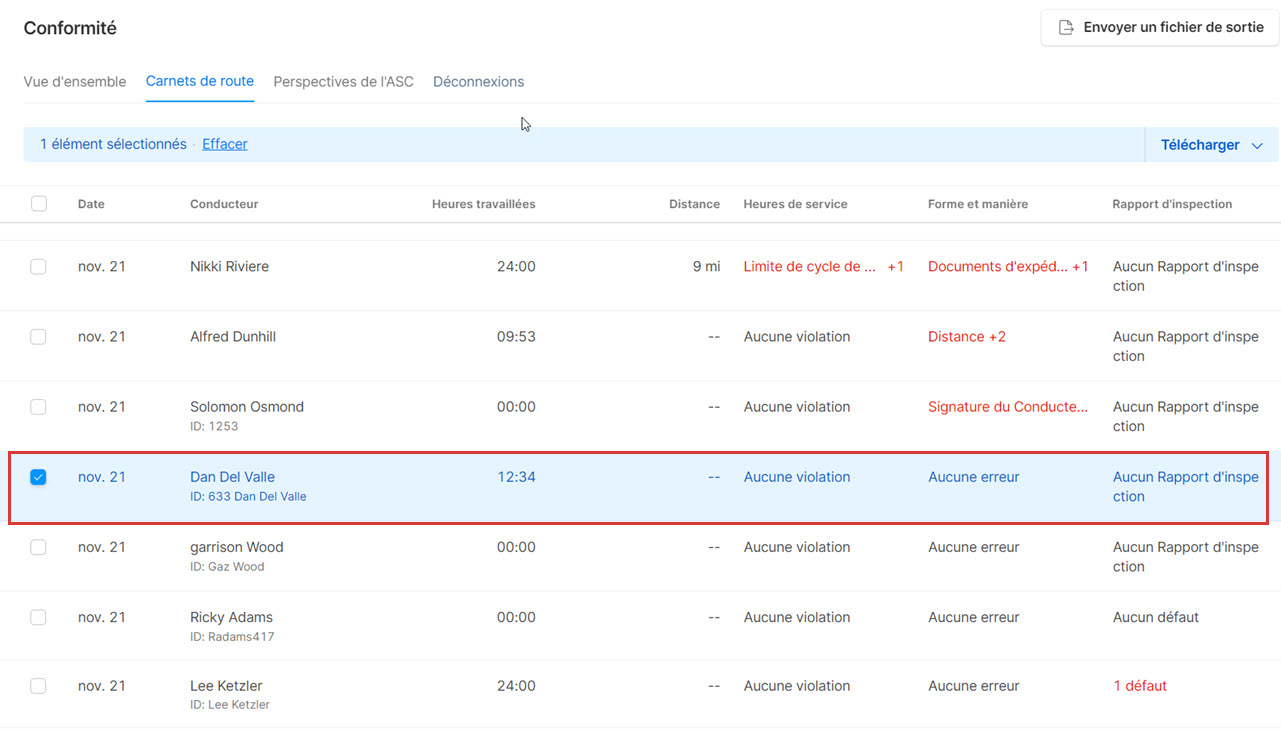Click the Effacer link

click(225, 144)
